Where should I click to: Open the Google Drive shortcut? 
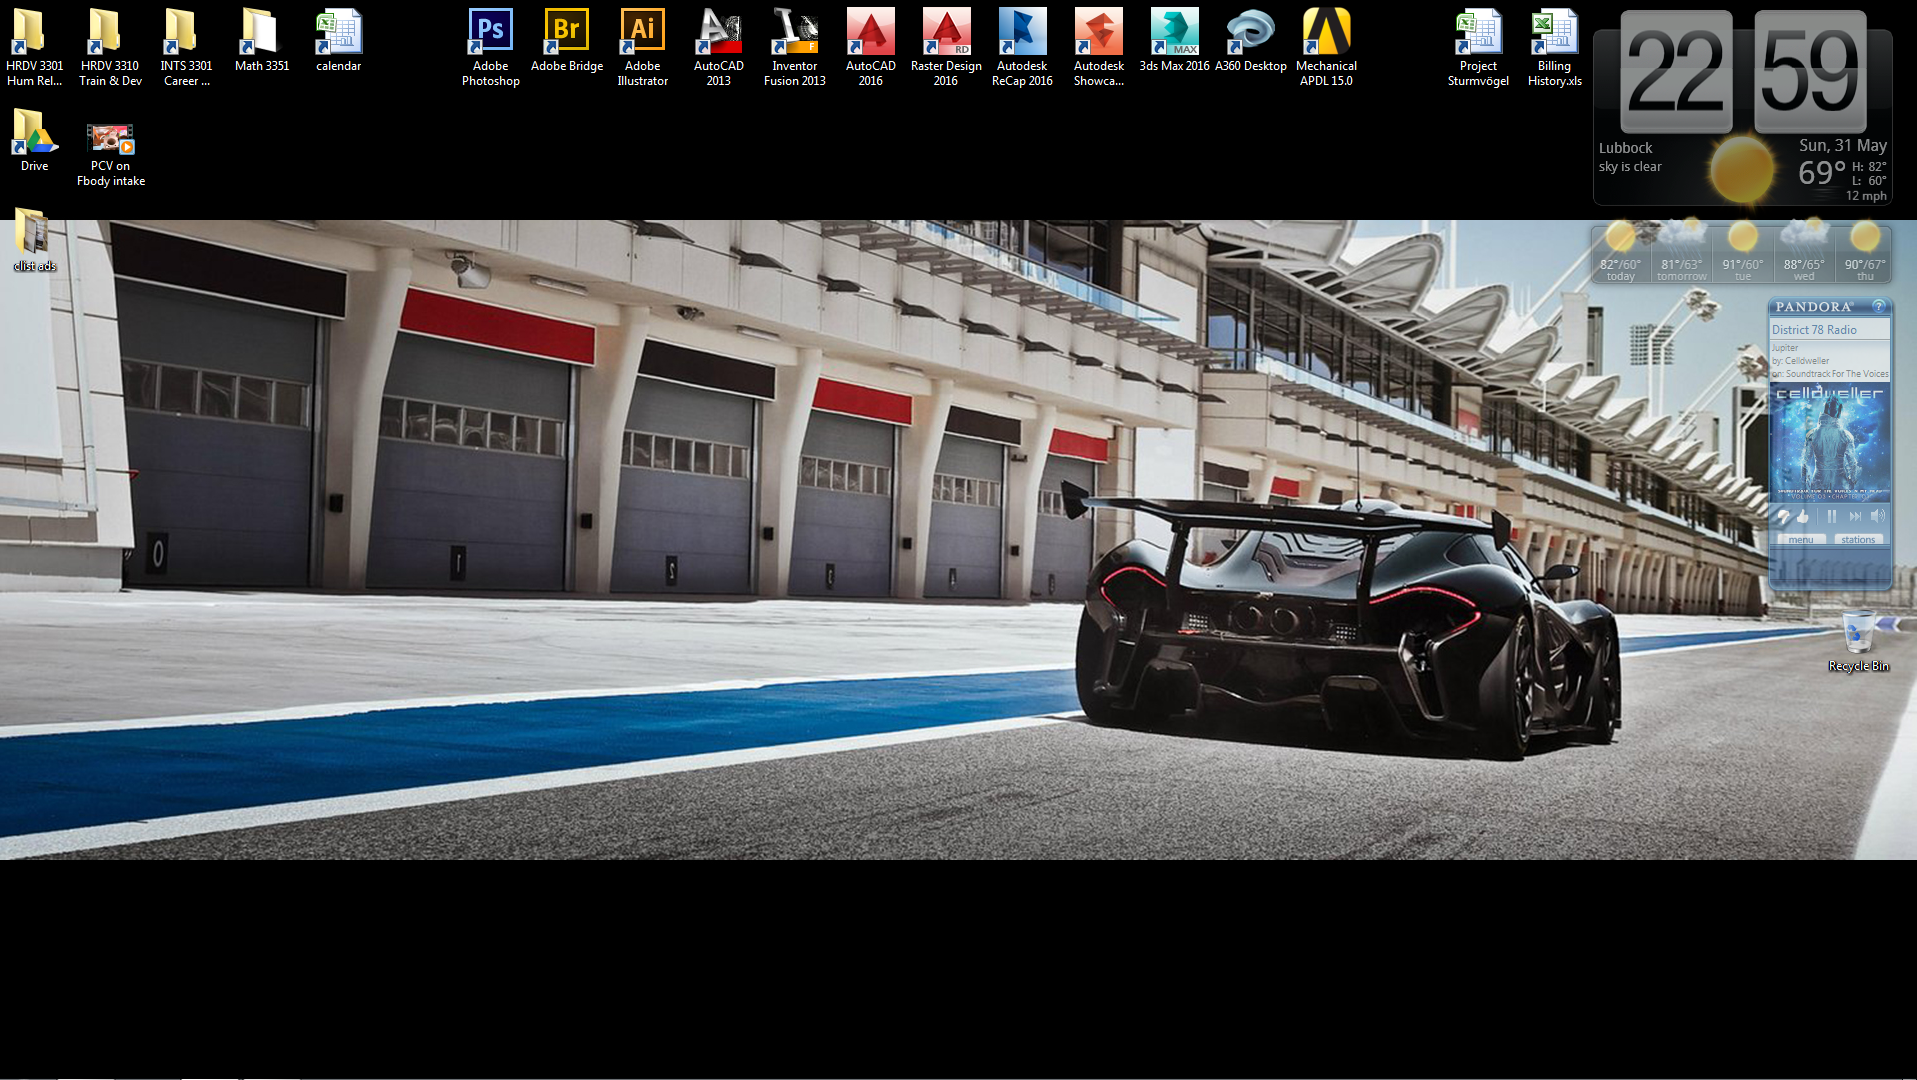click(x=34, y=140)
